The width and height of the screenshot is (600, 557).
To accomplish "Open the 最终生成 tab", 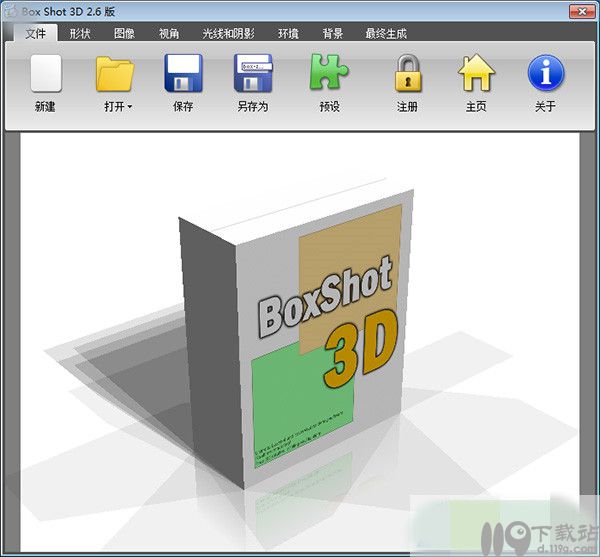I will pos(386,34).
